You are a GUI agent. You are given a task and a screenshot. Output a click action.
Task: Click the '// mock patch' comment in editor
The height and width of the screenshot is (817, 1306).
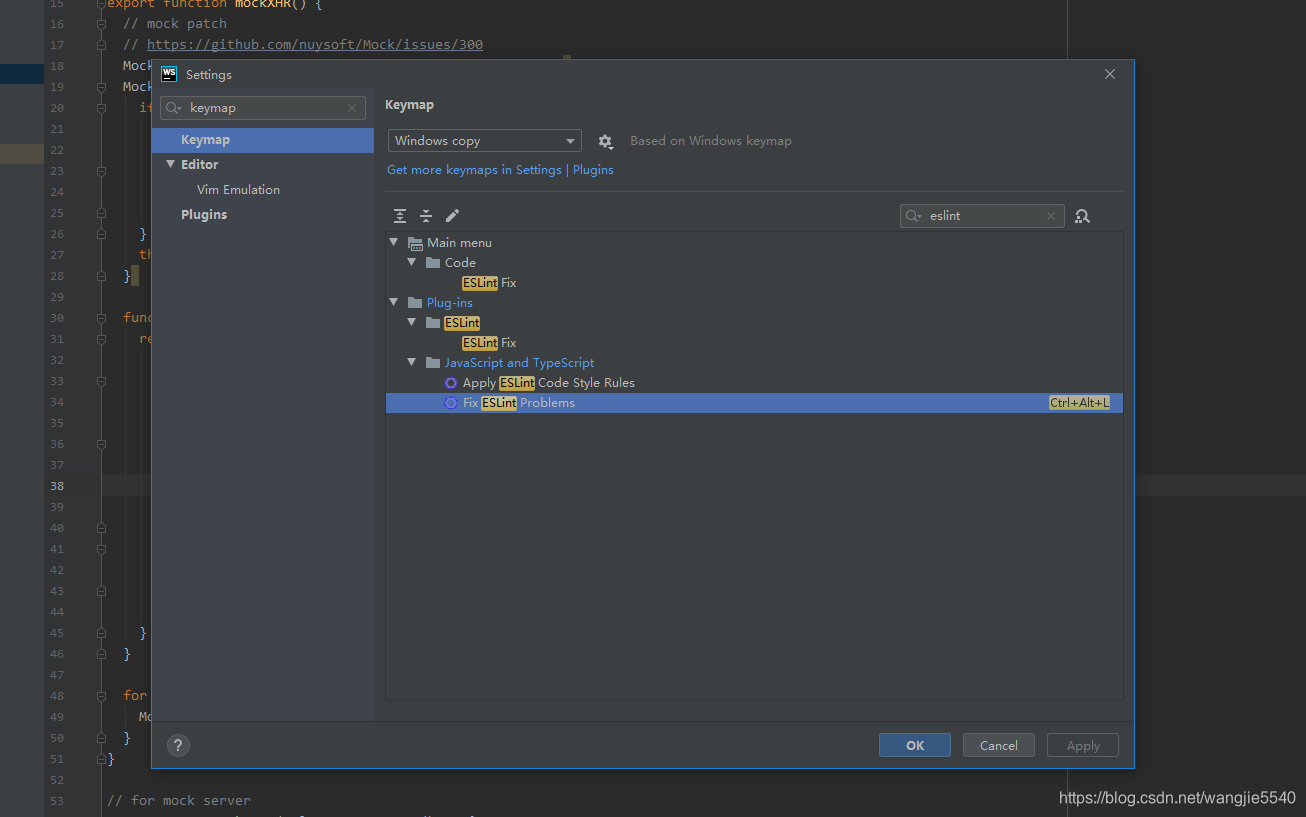175,23
